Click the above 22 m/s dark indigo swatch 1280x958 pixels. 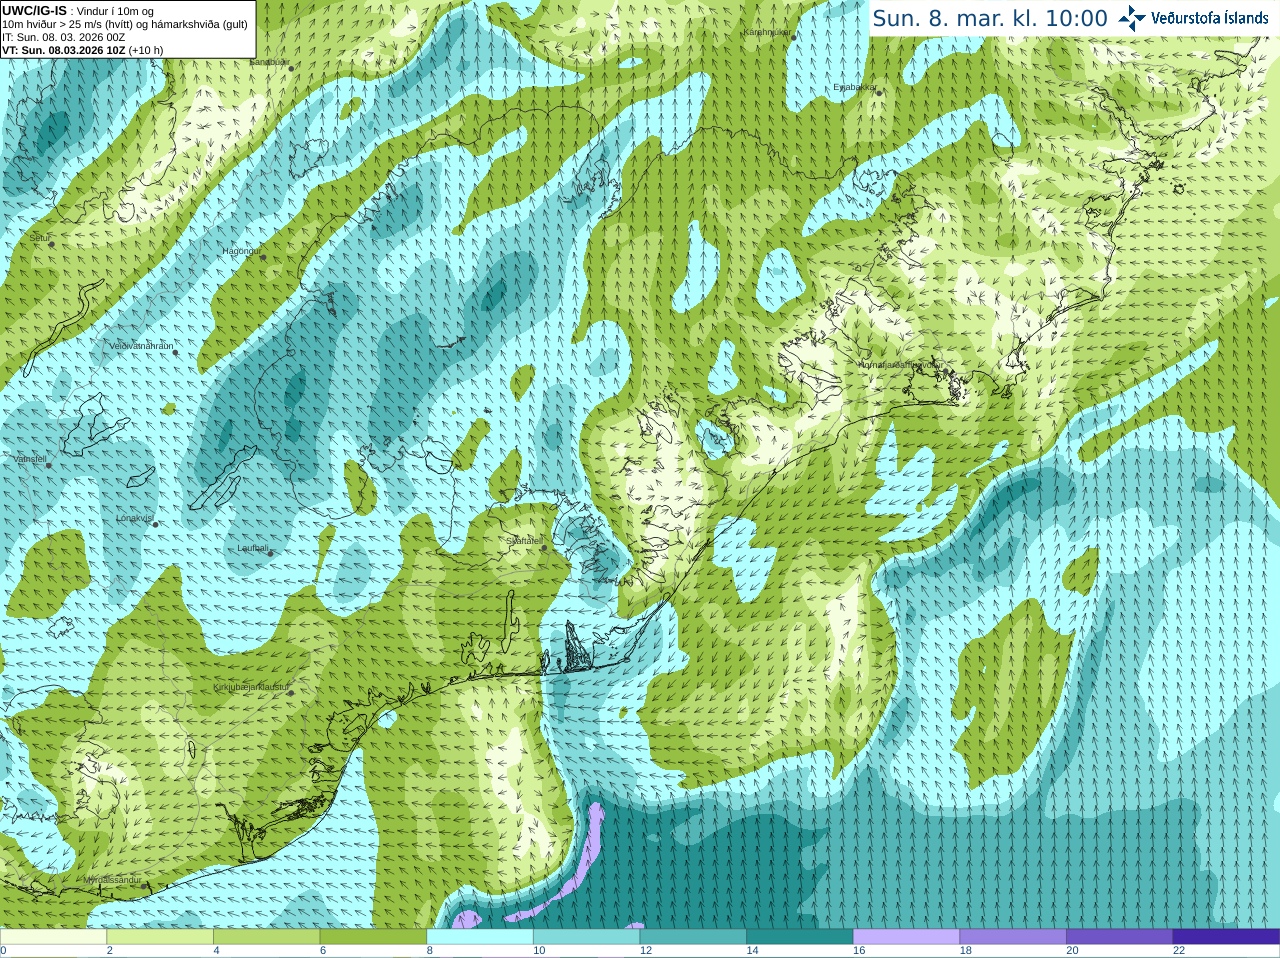pyautogui.click(x=1226, y=937)
